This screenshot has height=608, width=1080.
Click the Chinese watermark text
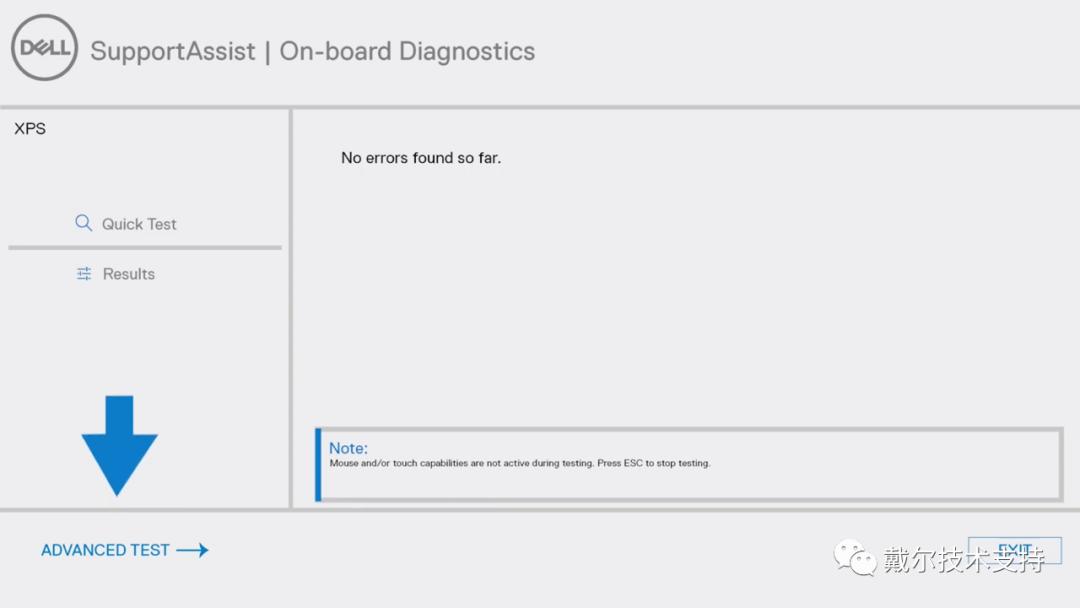962,559
